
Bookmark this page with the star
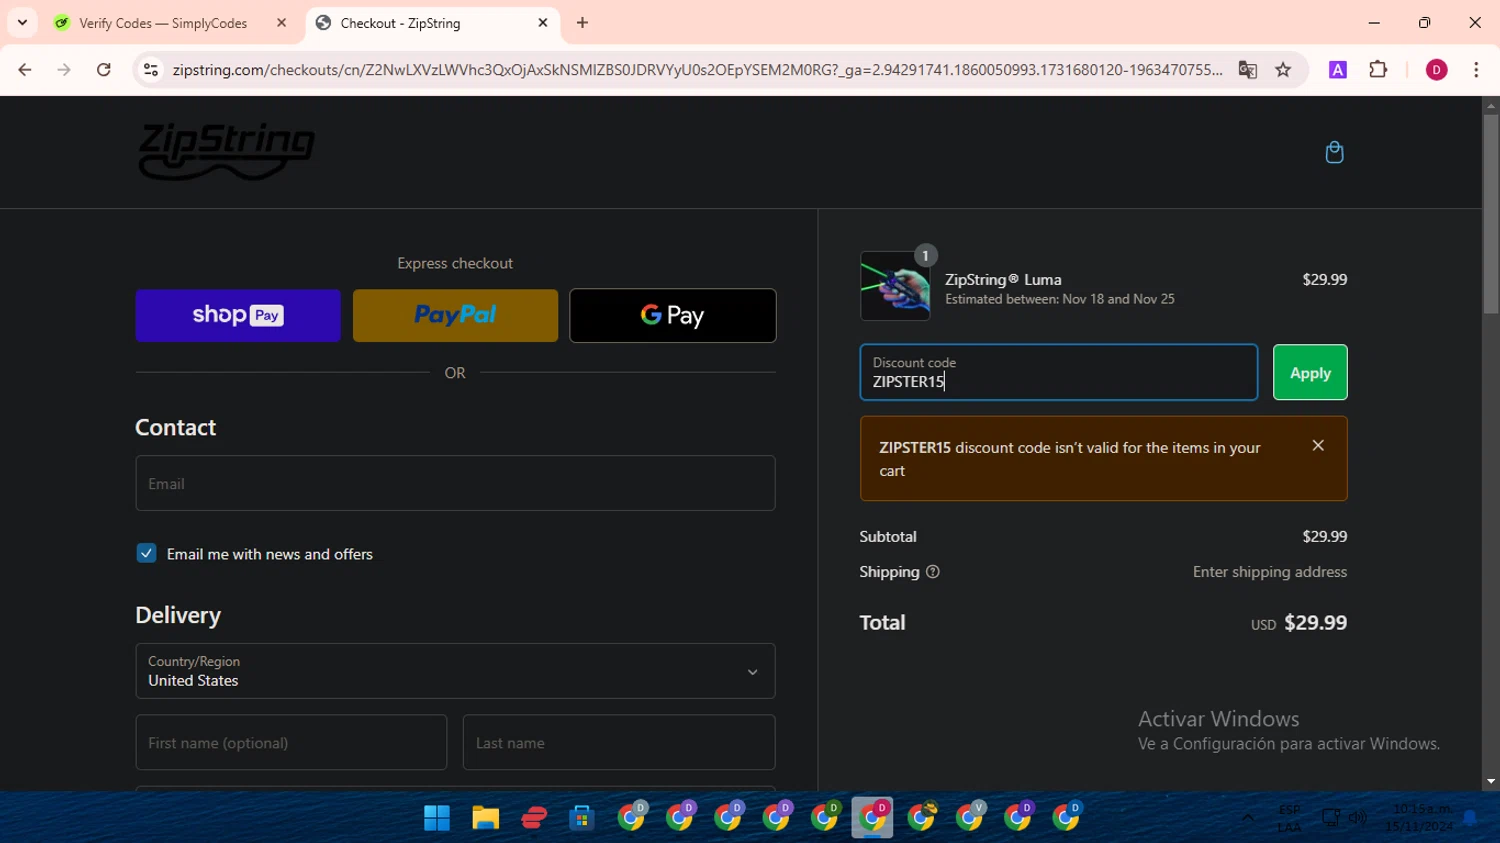point(1283,70)
